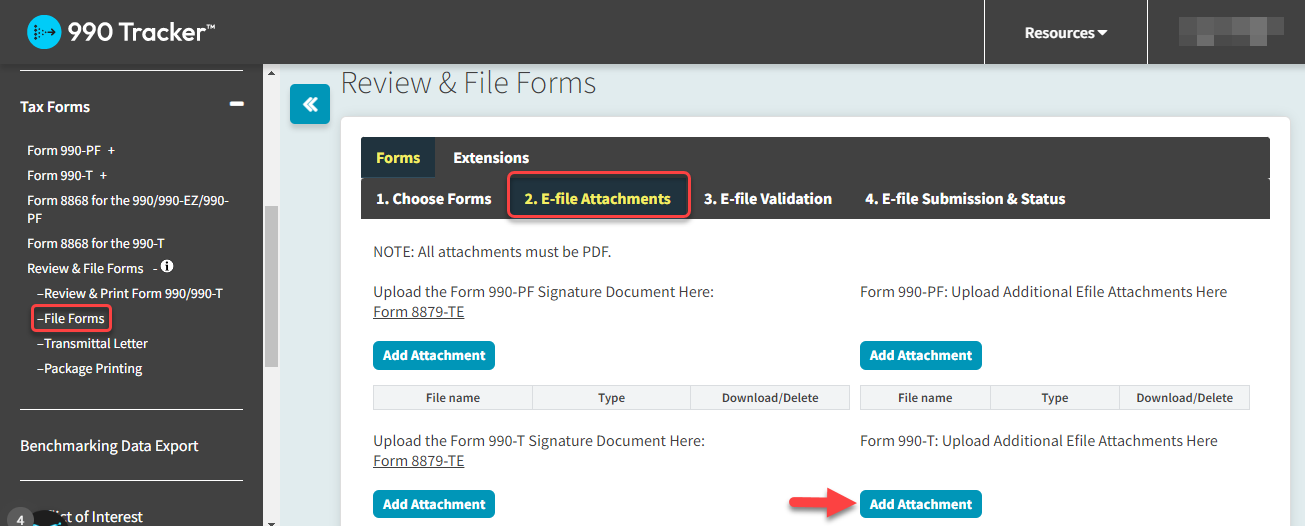Viewport: 1305px width, 526px height.
Task: Select File Forms in the sidebar
Action: click(72, 318)
